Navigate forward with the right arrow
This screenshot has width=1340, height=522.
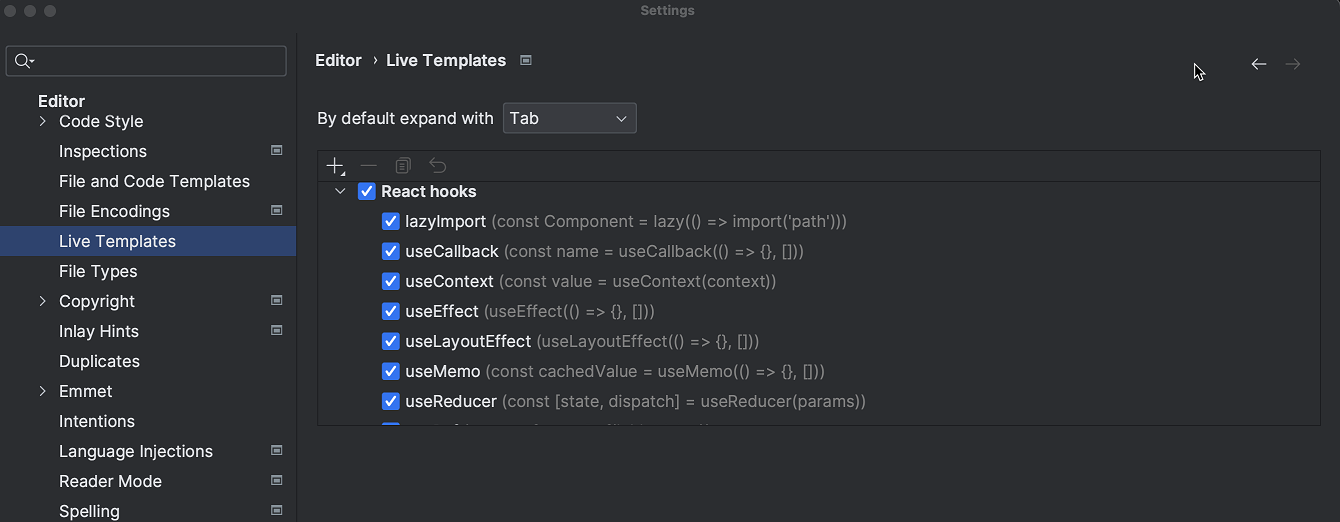[1293, 64]
